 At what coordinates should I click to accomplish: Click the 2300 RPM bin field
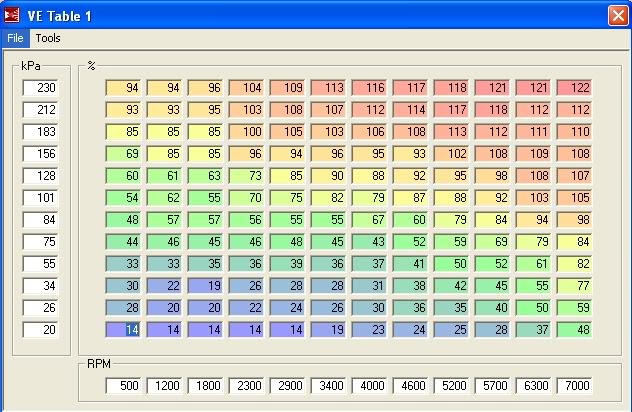click(x=246, y=386)
